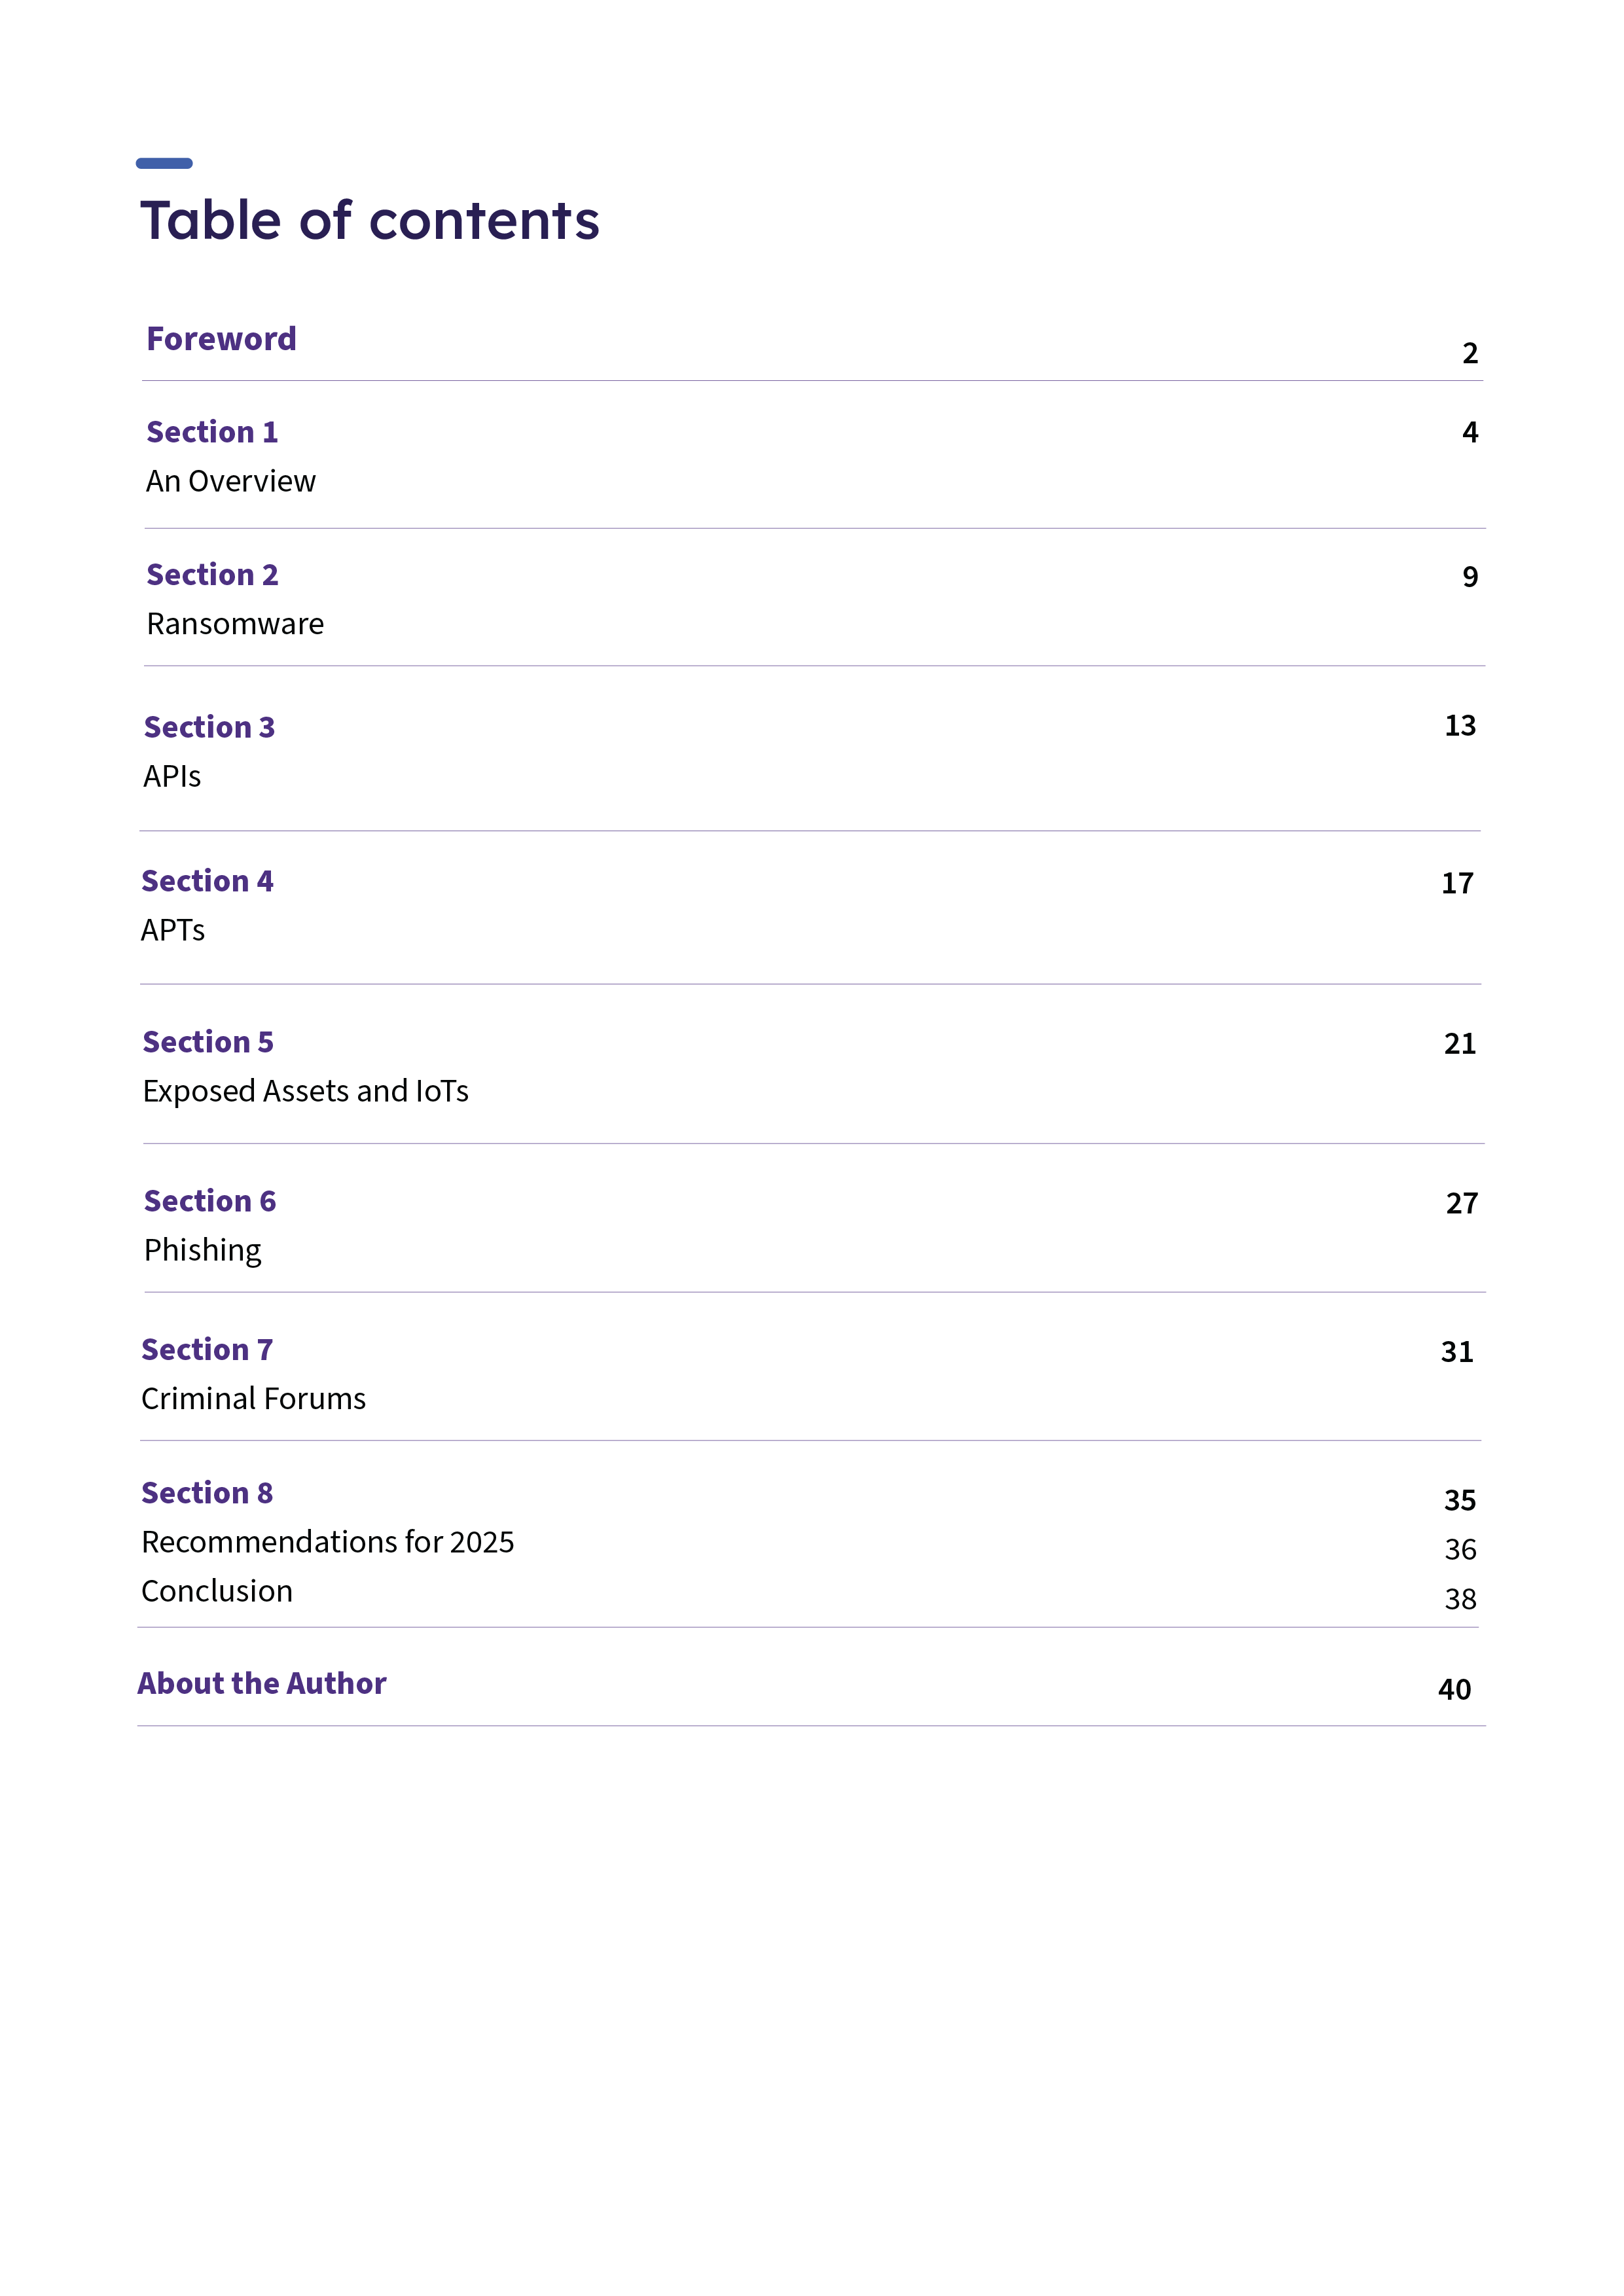Screen dimensions: 1624x2296
Task: Click the Criminal Forums subtitle
Action: pyautogui.click(x=253, y=1399)
